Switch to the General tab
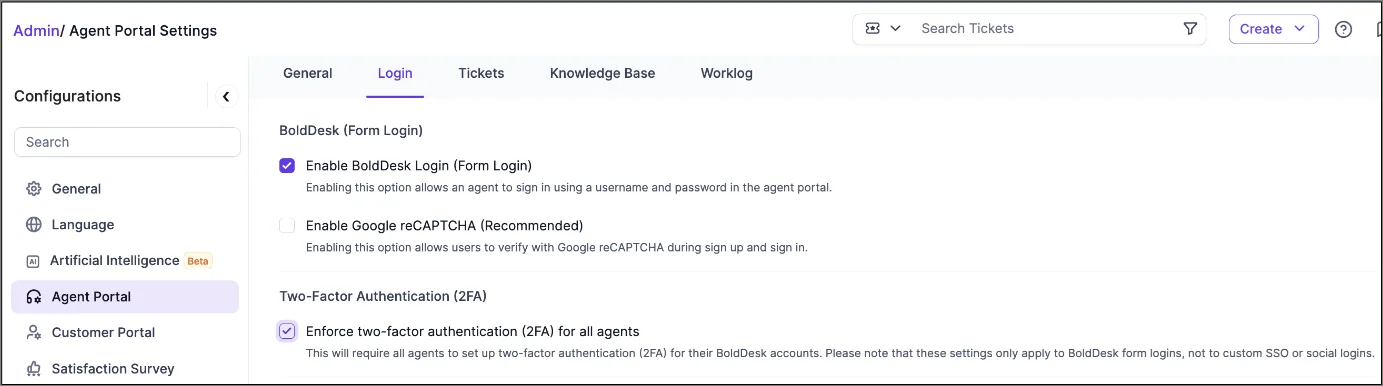 308,73
